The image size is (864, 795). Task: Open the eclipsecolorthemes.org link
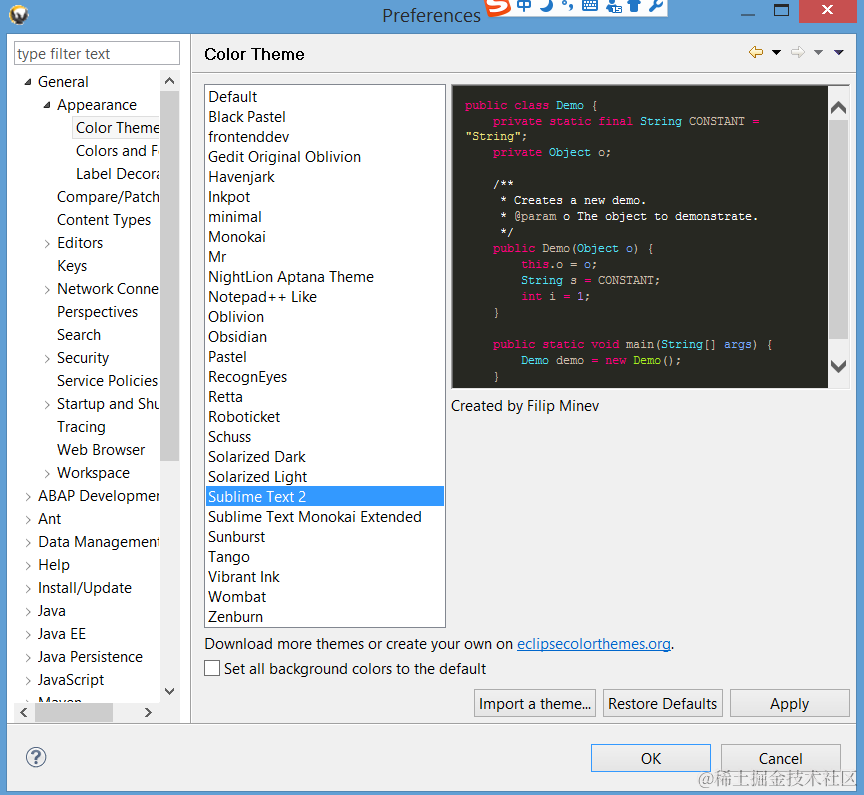(x=593, y=644)
